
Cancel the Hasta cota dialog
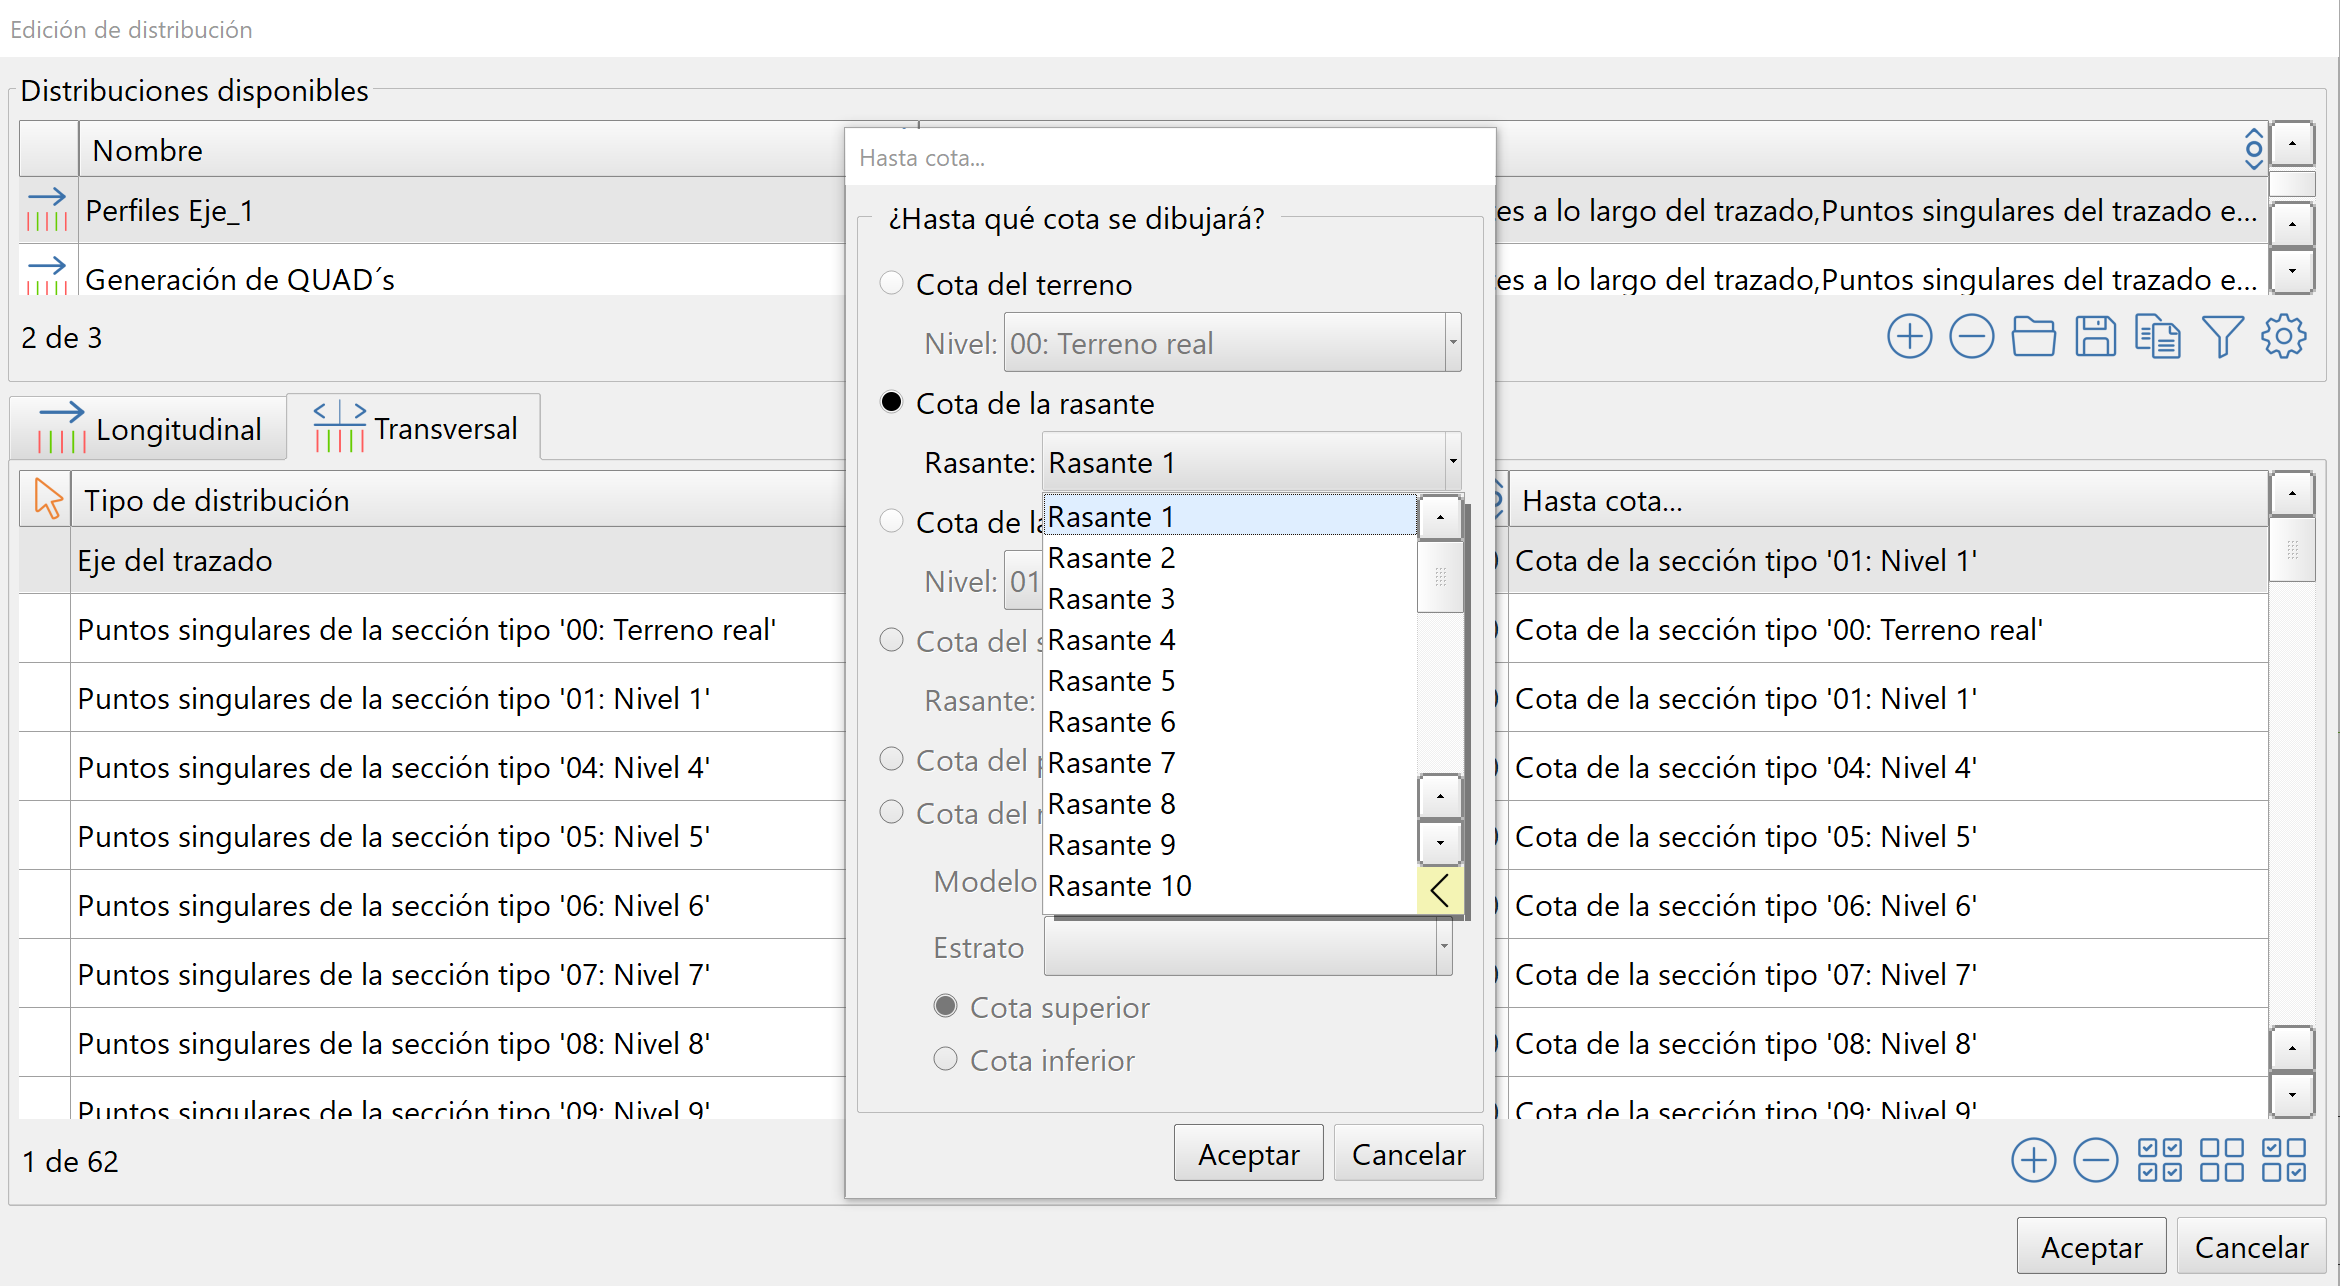click(1408, 1153)
